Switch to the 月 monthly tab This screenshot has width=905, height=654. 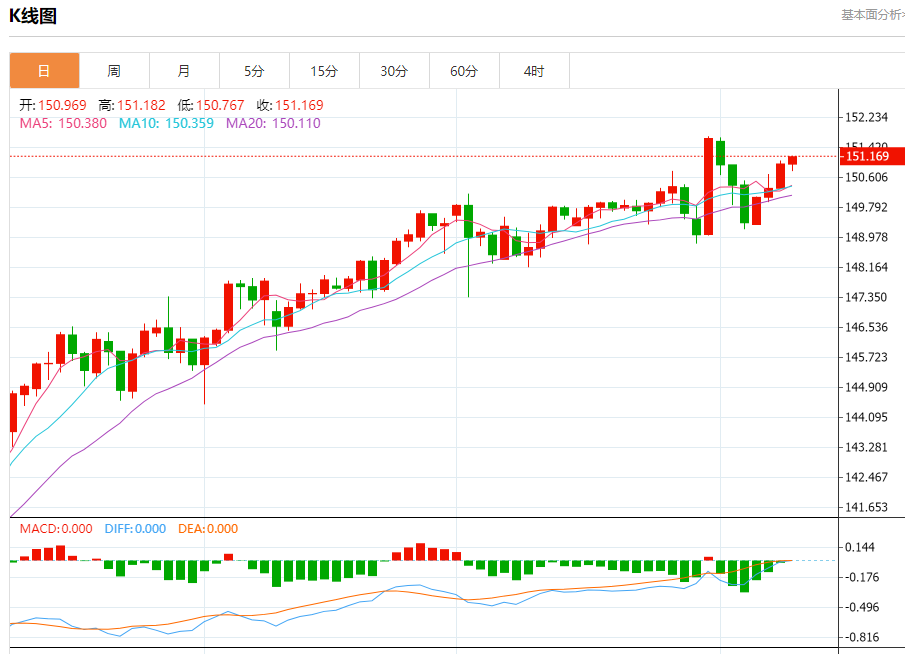(x=184, y=70)
